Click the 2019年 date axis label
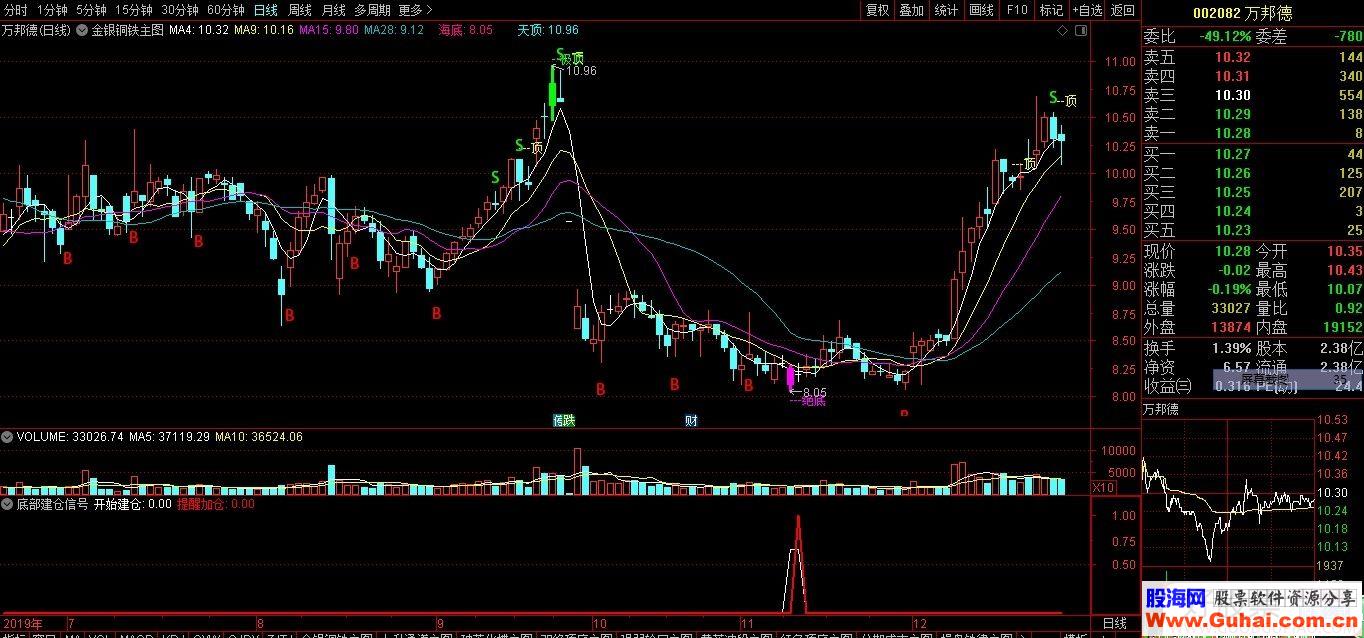This screenshot has width=1364, height=638. click(x=23, y=623)
